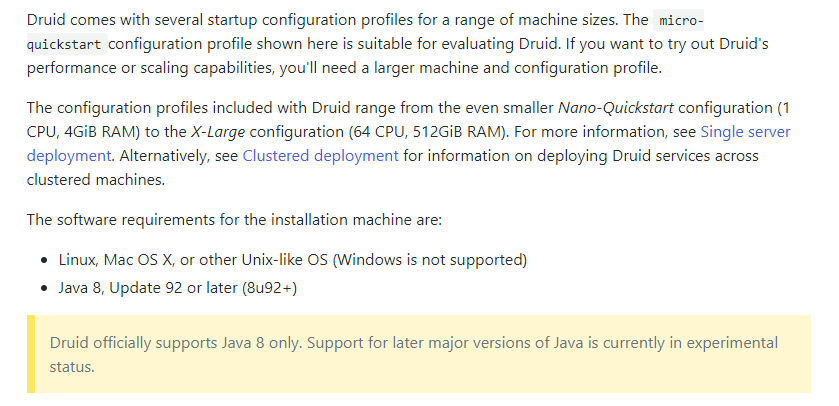
Task: Click the italic X-Large text
Action: (218, 132)
